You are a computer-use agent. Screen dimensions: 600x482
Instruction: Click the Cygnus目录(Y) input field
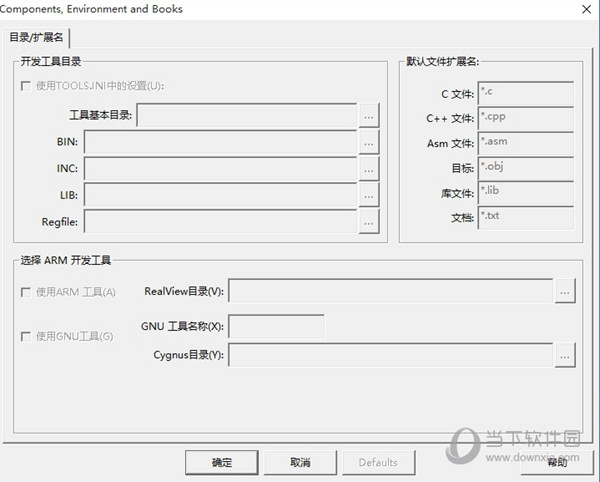point(391,355)
